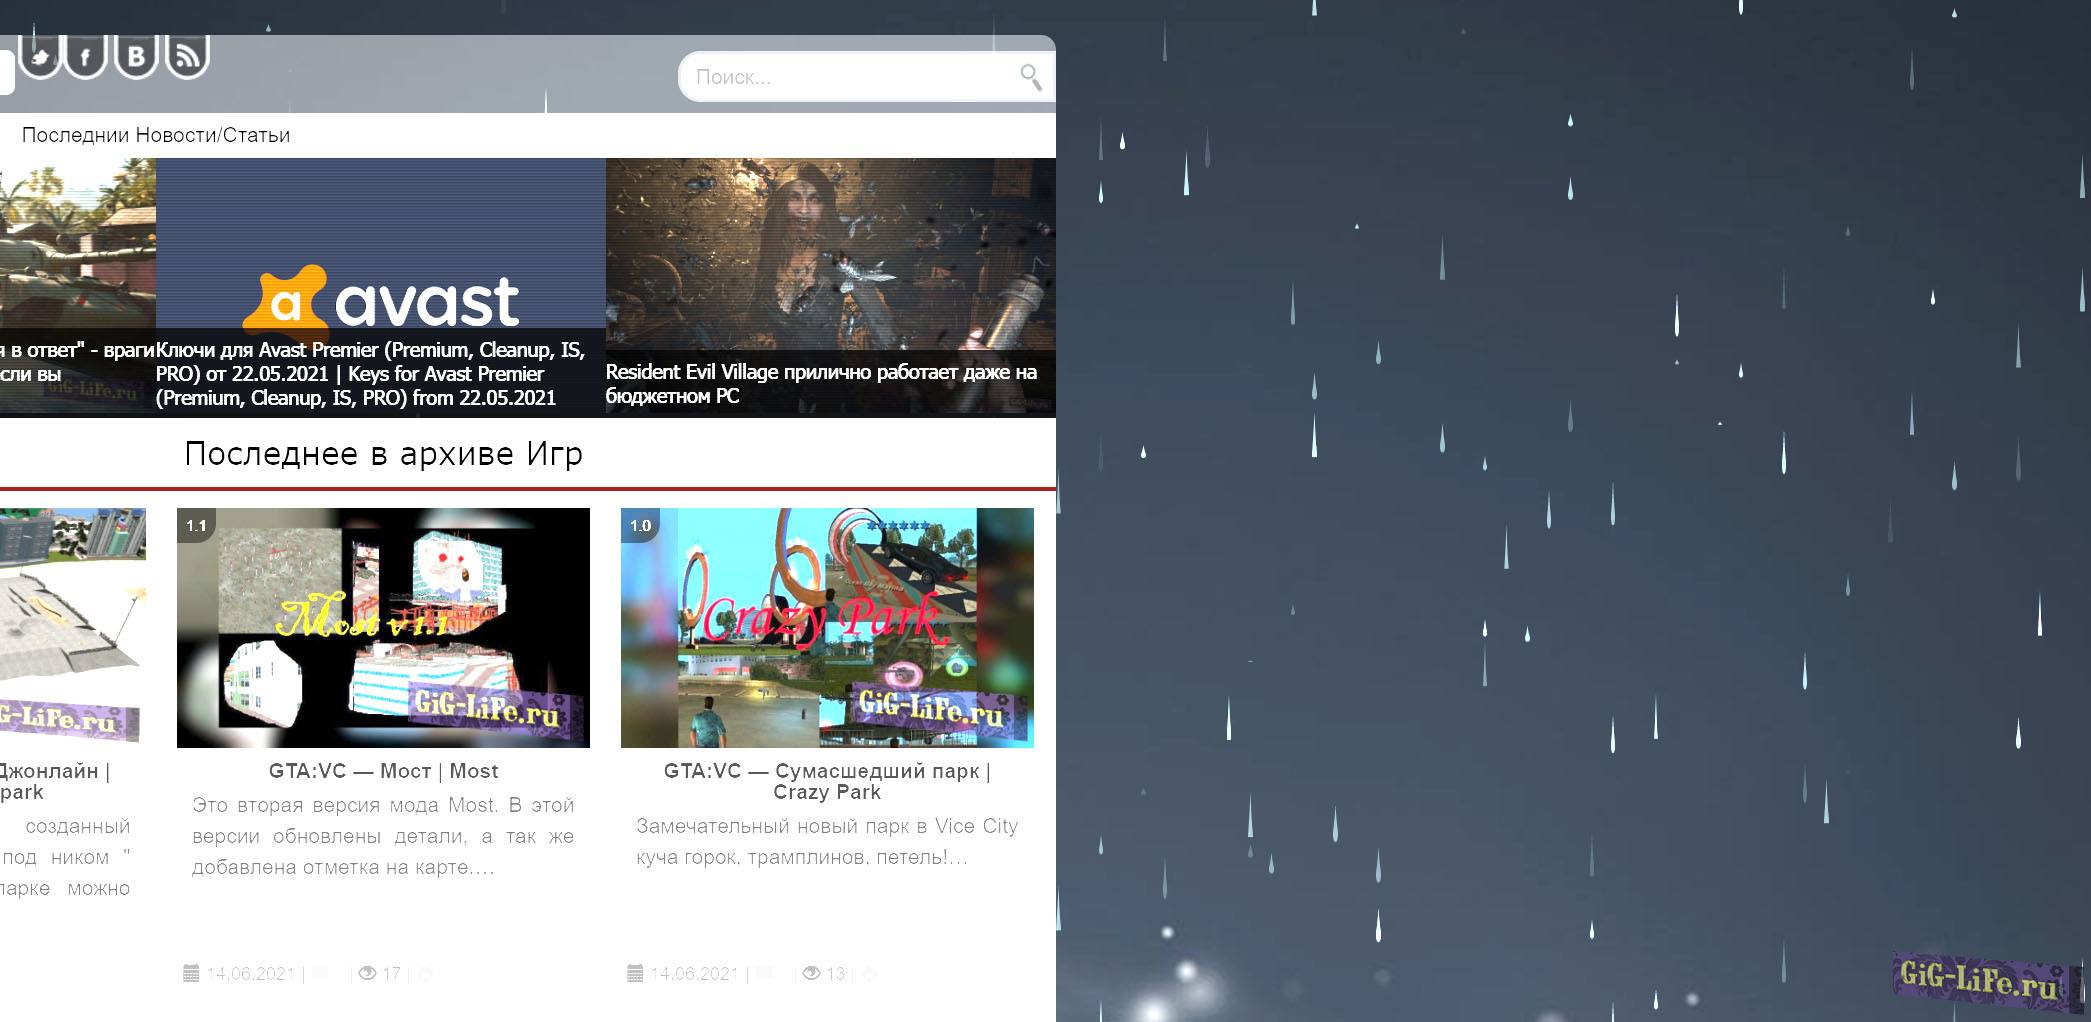Focus the Поиск search input field
Viewport: 2091px width, 1022px height.
[x=850, y=77]
